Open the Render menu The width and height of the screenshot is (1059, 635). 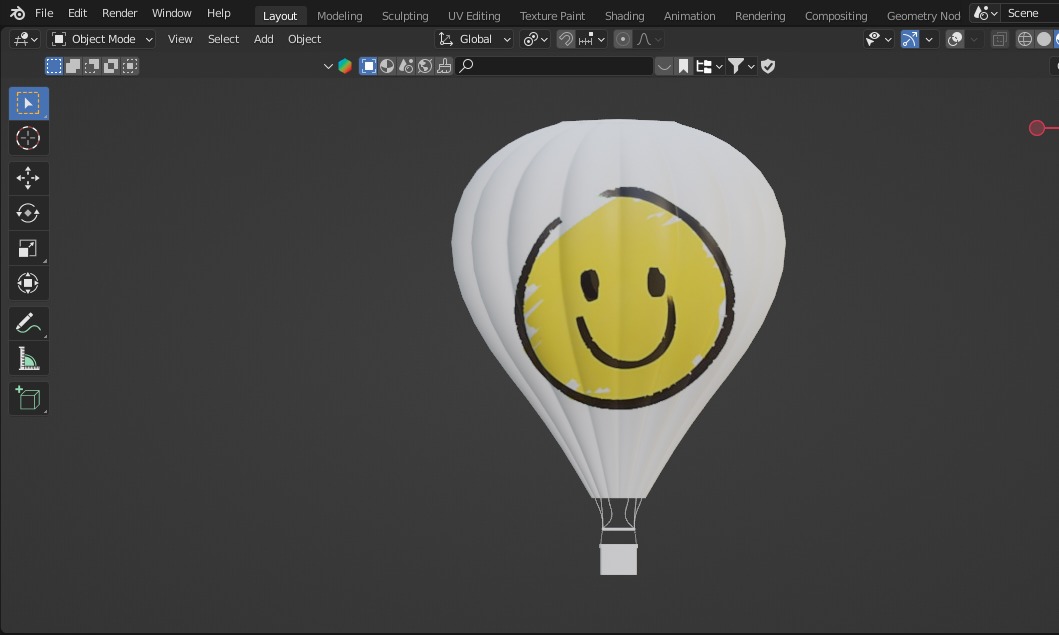(x=120, y=13)
